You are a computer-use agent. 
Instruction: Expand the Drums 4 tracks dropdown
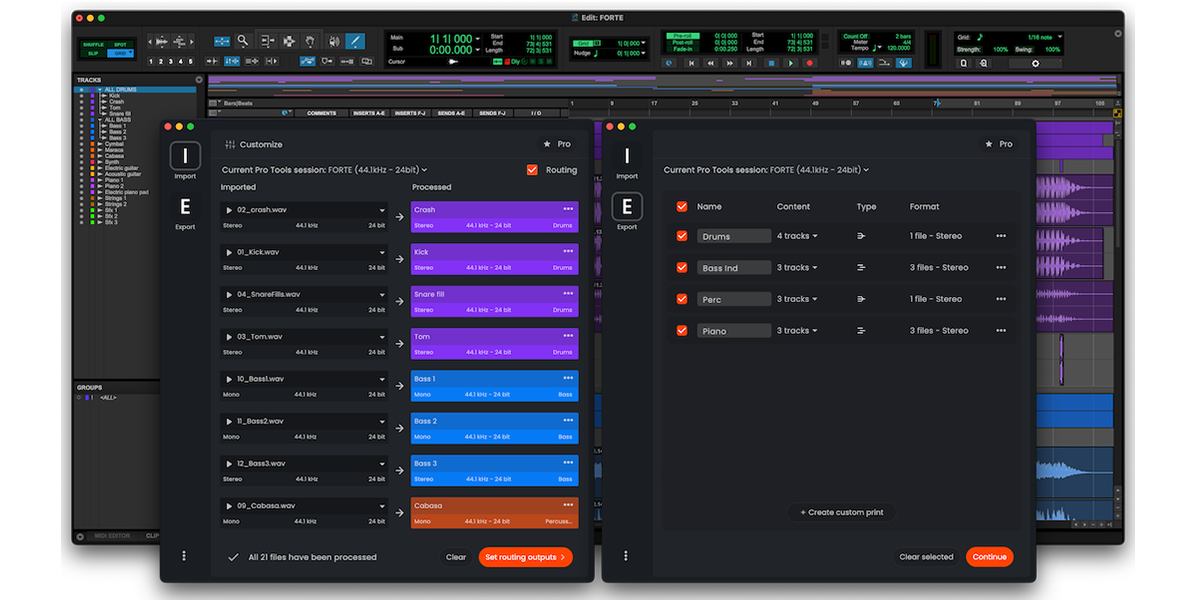tap(797, 236)
